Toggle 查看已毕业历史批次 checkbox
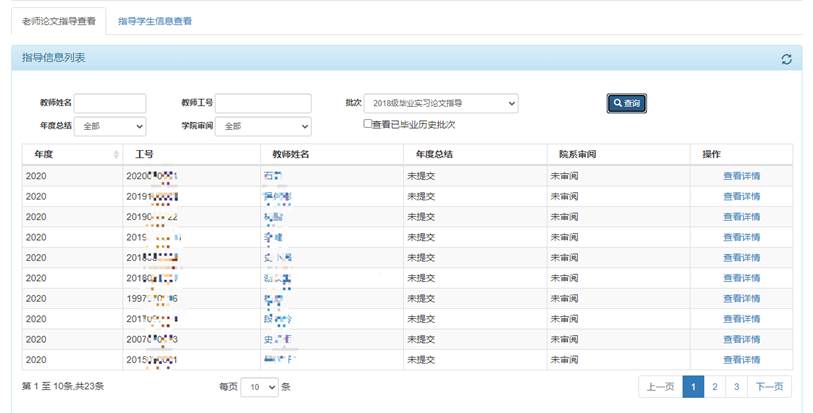813x413 pixels. [367, 124]
